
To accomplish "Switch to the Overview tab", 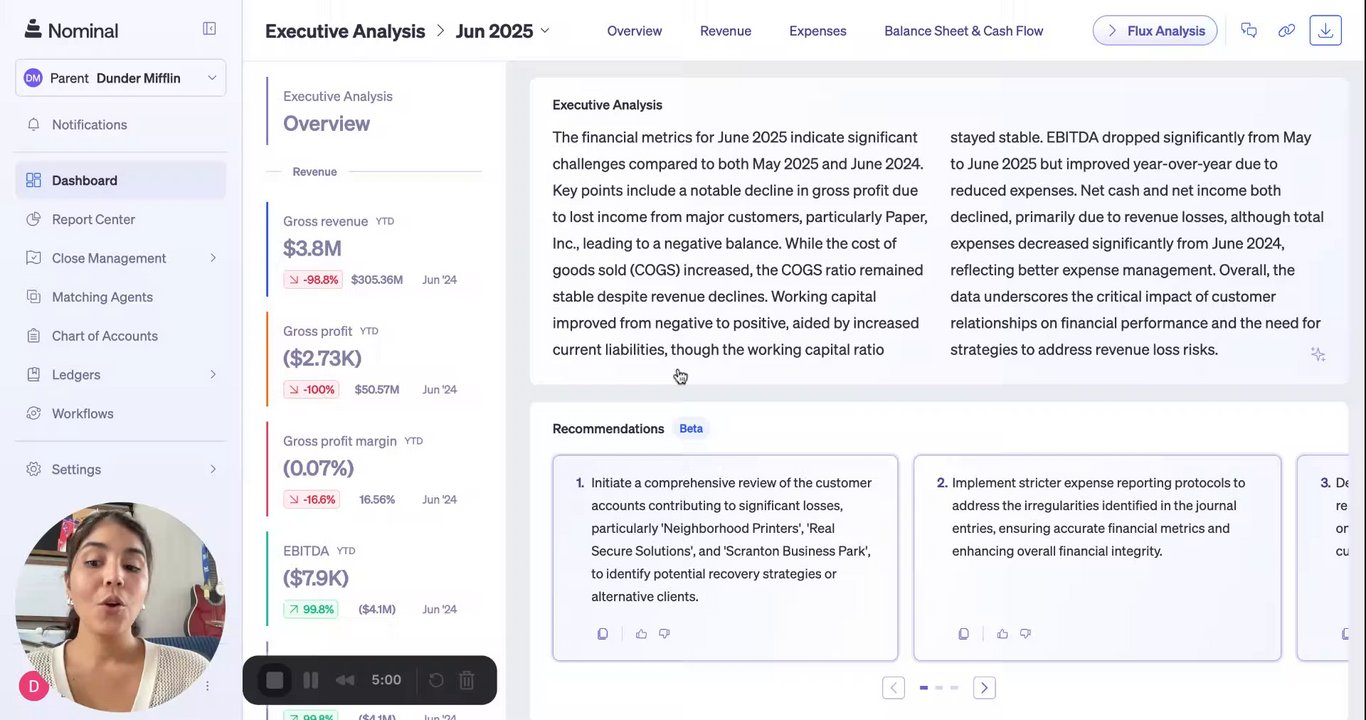I will (x=634, y=31).
